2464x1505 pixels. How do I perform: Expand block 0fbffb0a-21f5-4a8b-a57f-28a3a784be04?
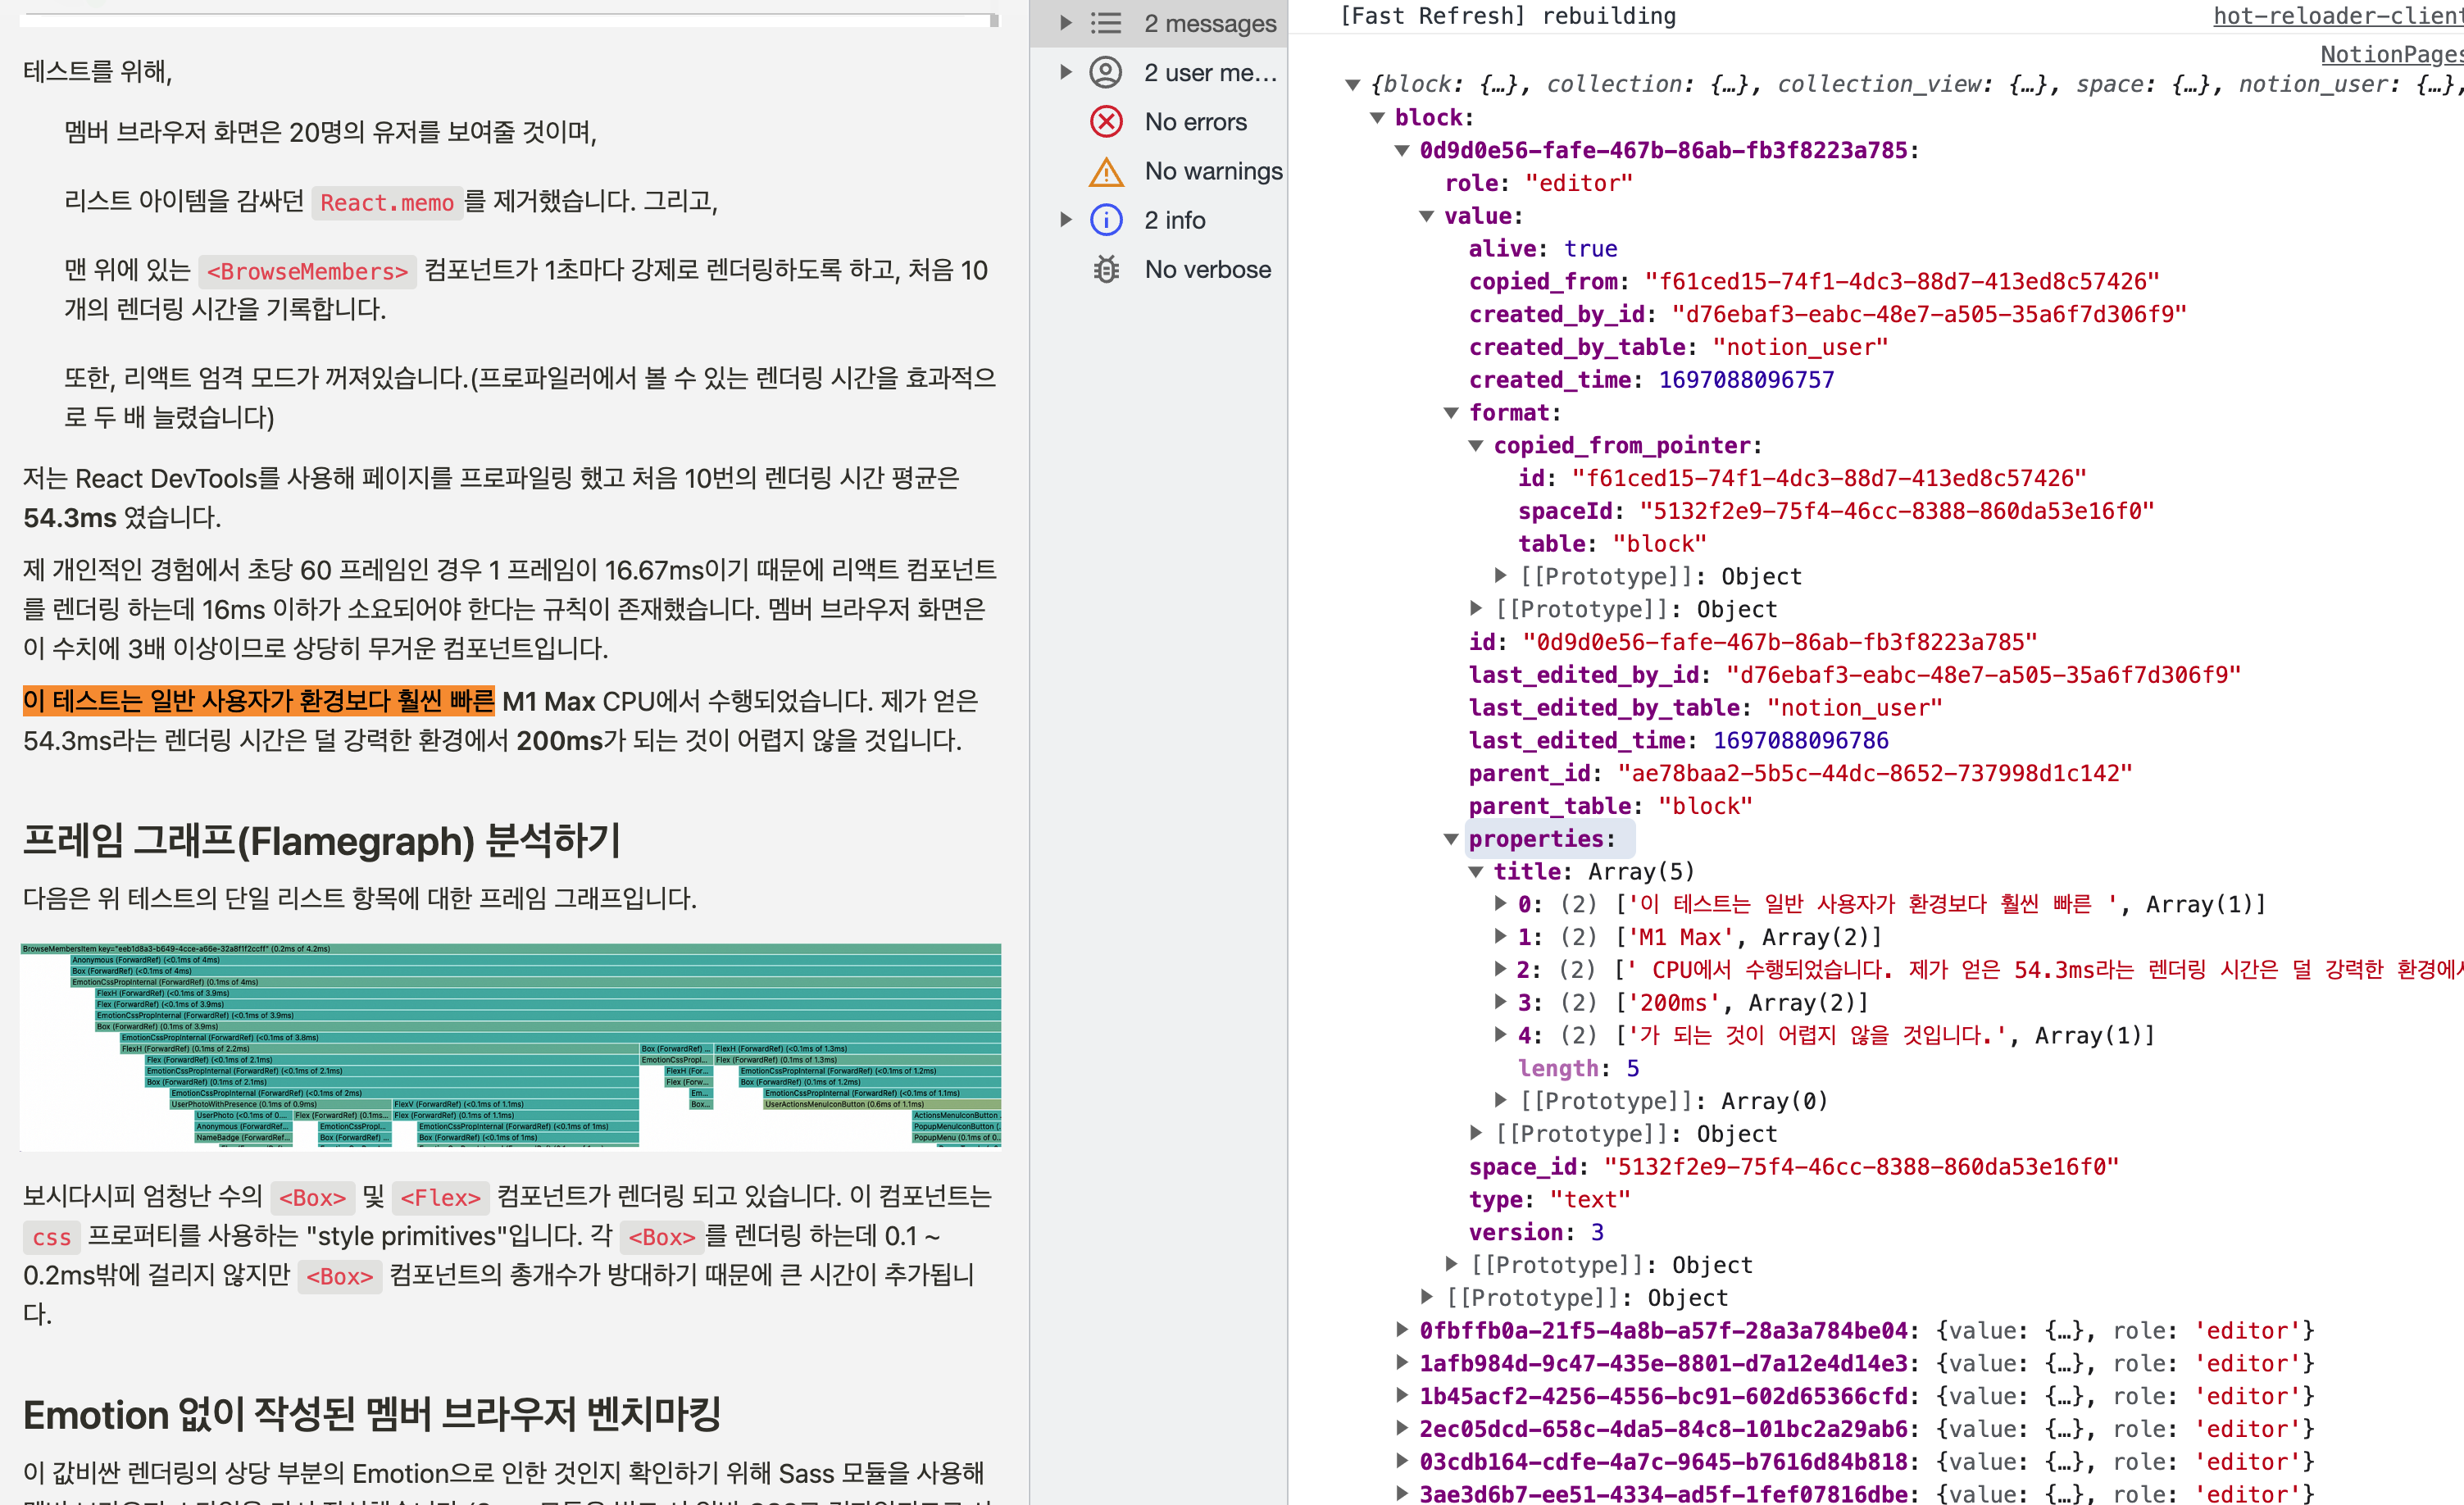coord(1402,1331)
